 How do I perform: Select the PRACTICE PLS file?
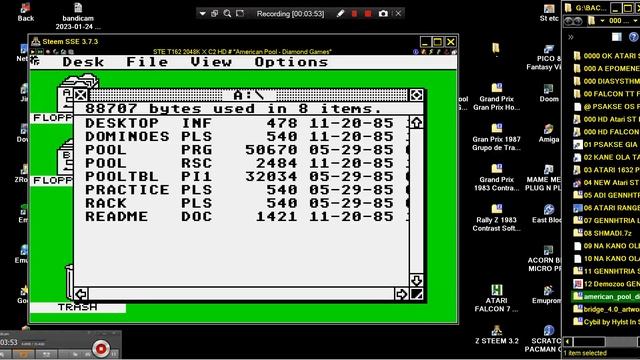239,190
